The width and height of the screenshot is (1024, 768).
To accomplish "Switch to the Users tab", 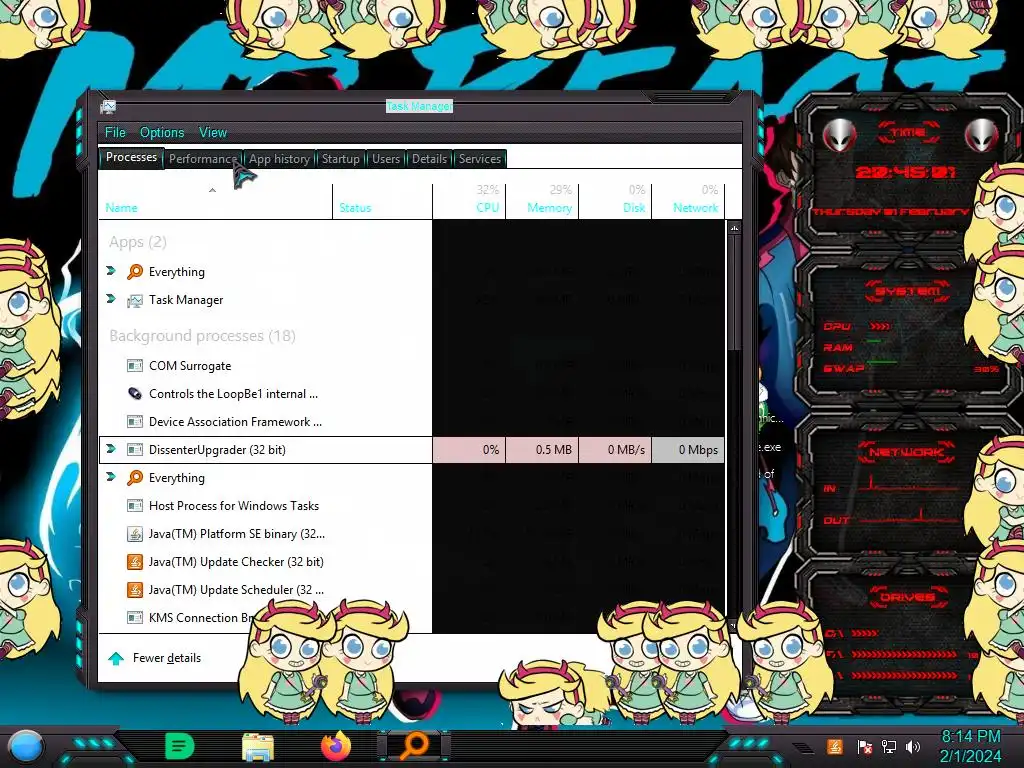I will 386,159.
